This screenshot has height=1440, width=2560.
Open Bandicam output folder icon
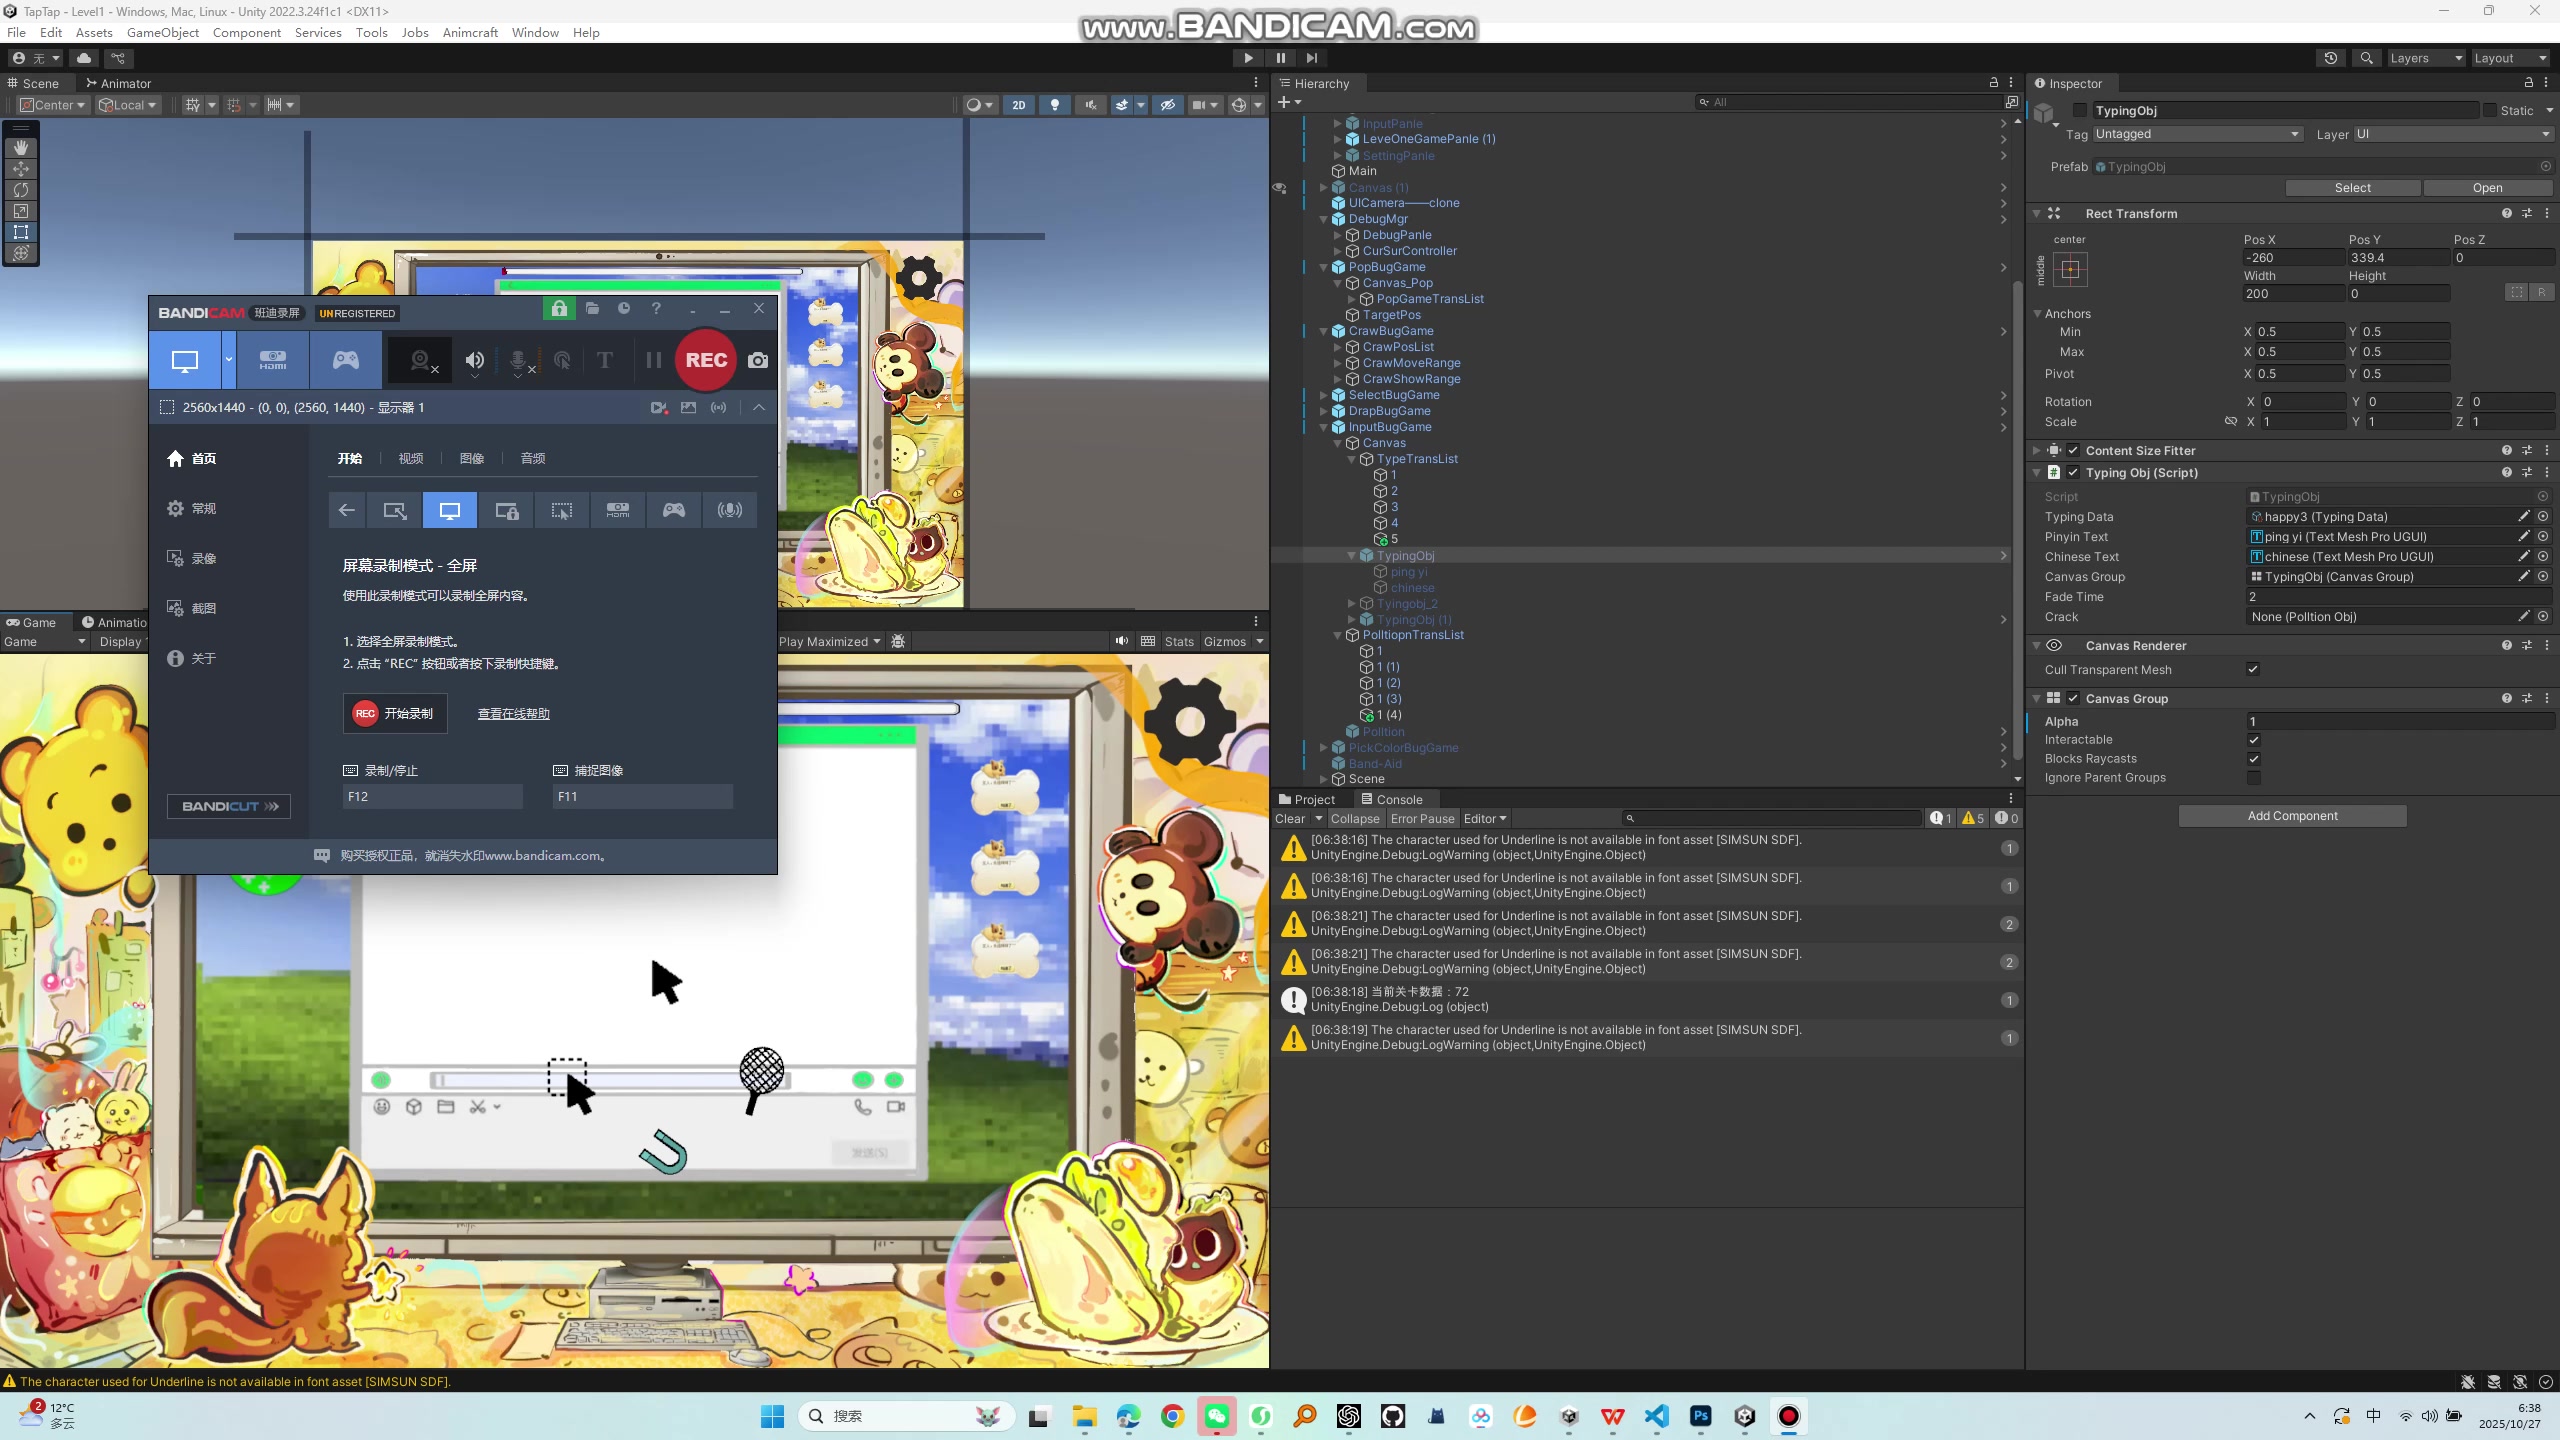(x=592, y=309)
